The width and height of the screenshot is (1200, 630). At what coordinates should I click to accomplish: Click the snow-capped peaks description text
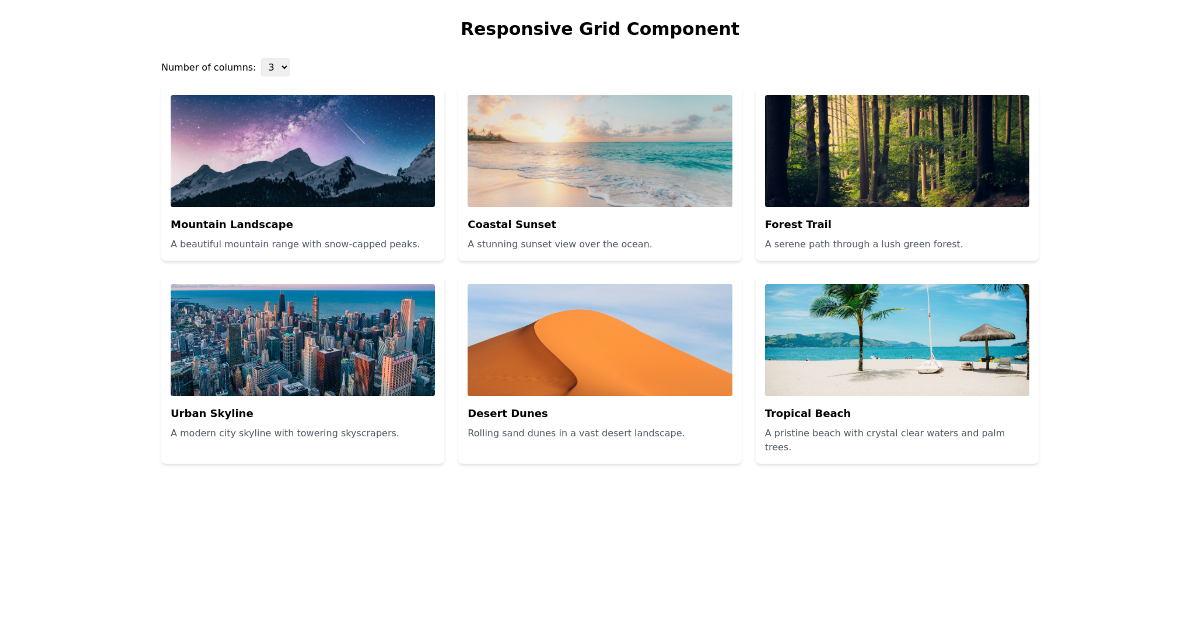tap(295, 243)
